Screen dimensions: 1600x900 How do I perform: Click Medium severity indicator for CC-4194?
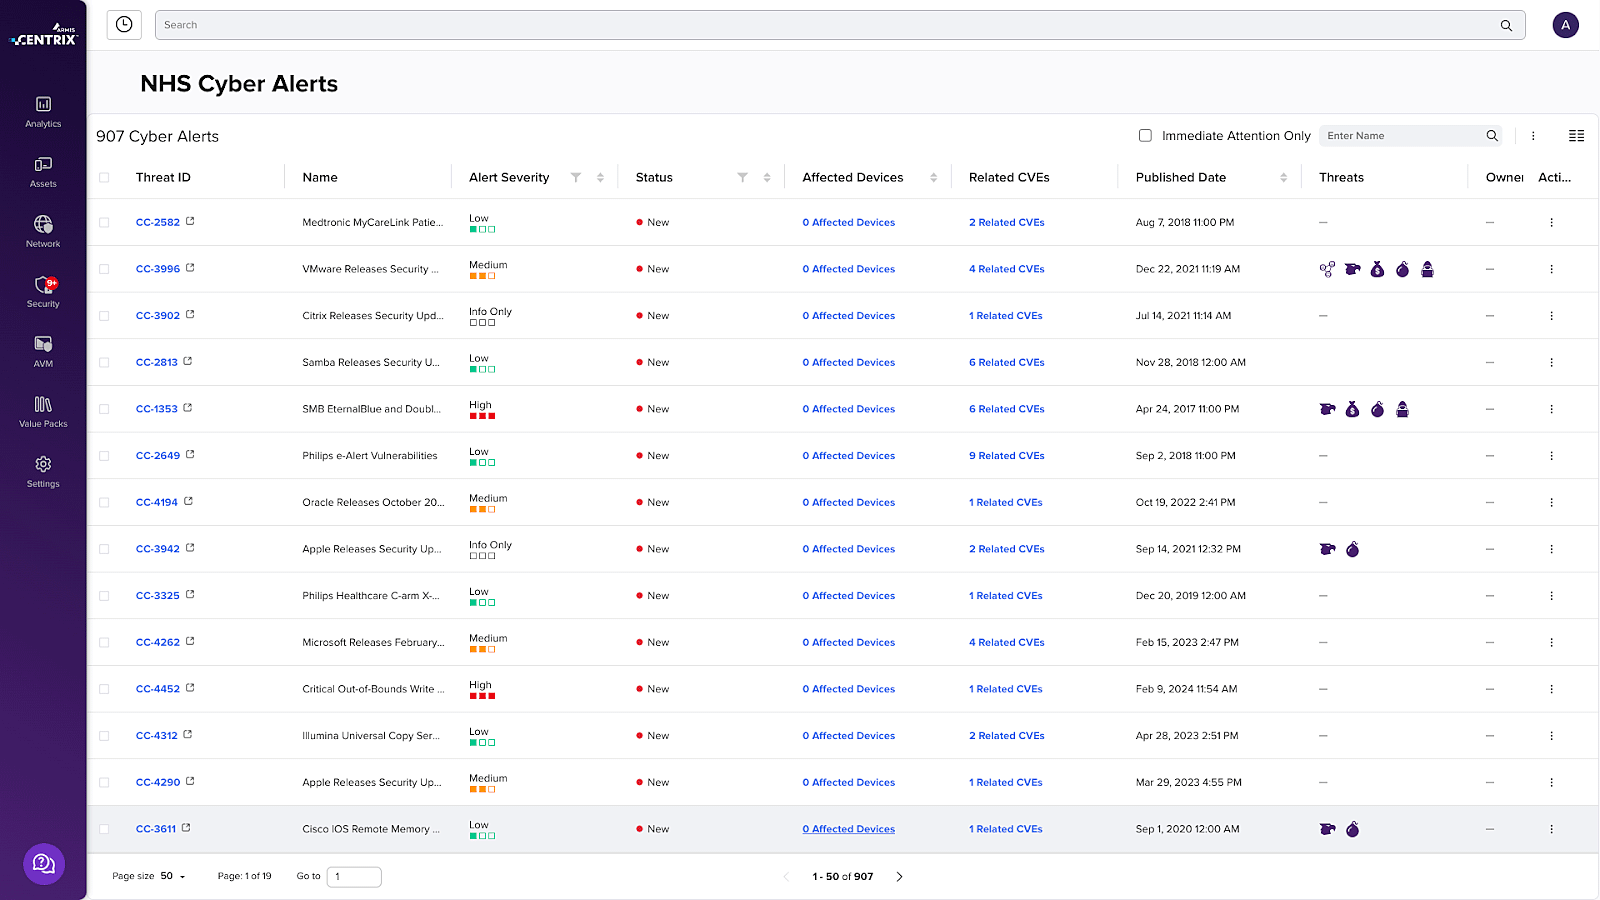pos(488,503)
